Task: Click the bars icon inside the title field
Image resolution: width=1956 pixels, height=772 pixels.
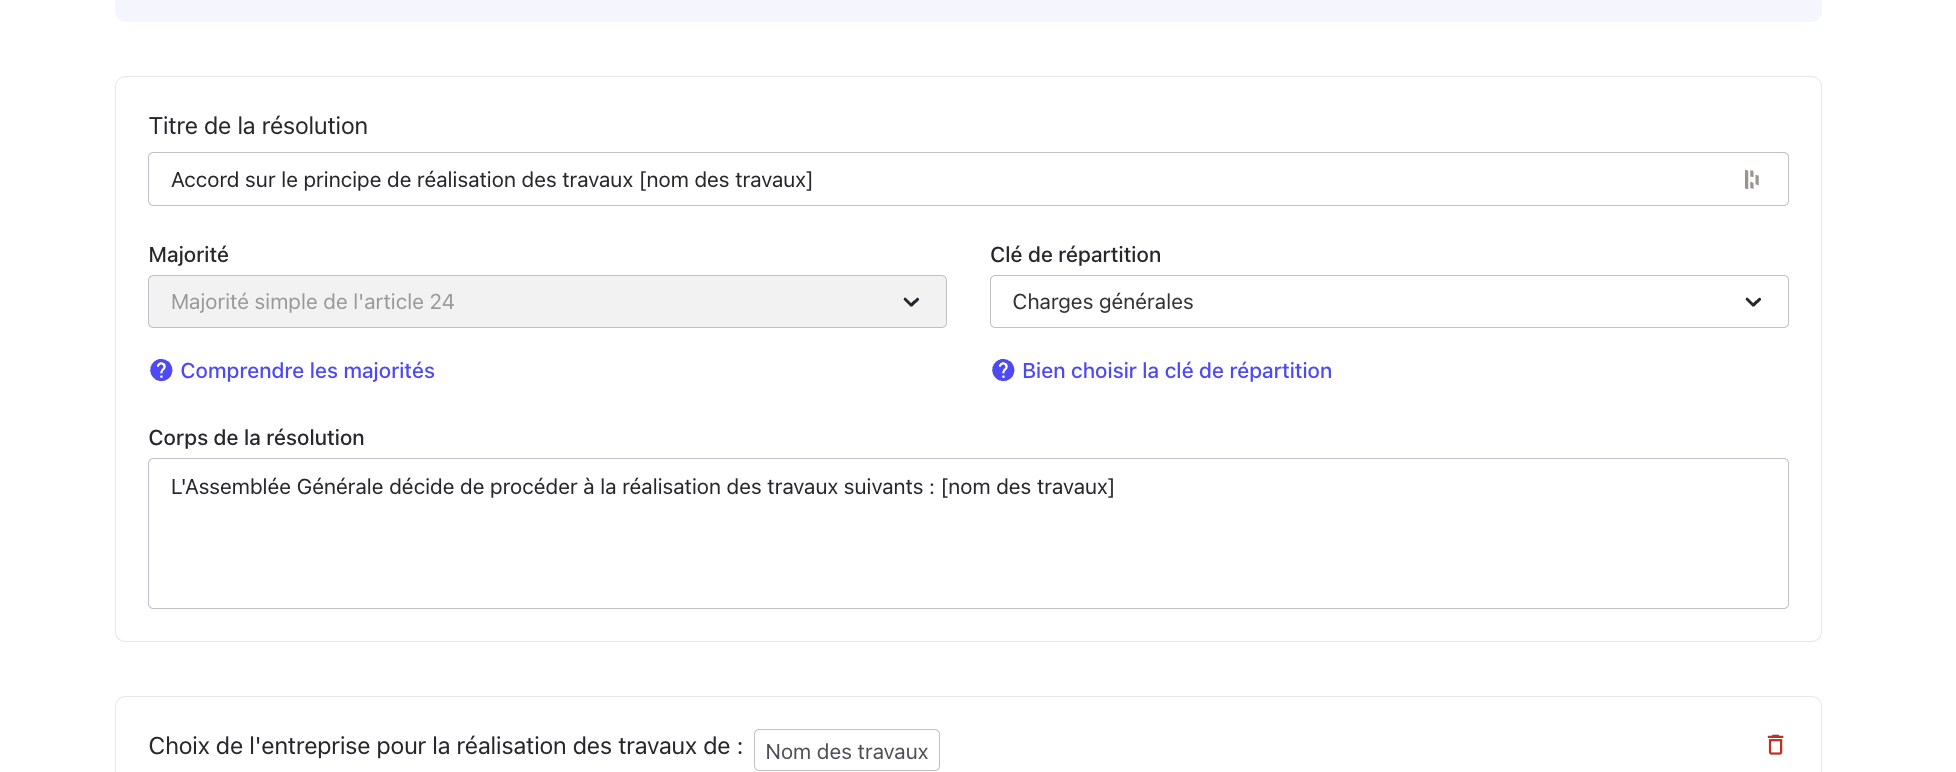Action: [x=1751, y=180]
